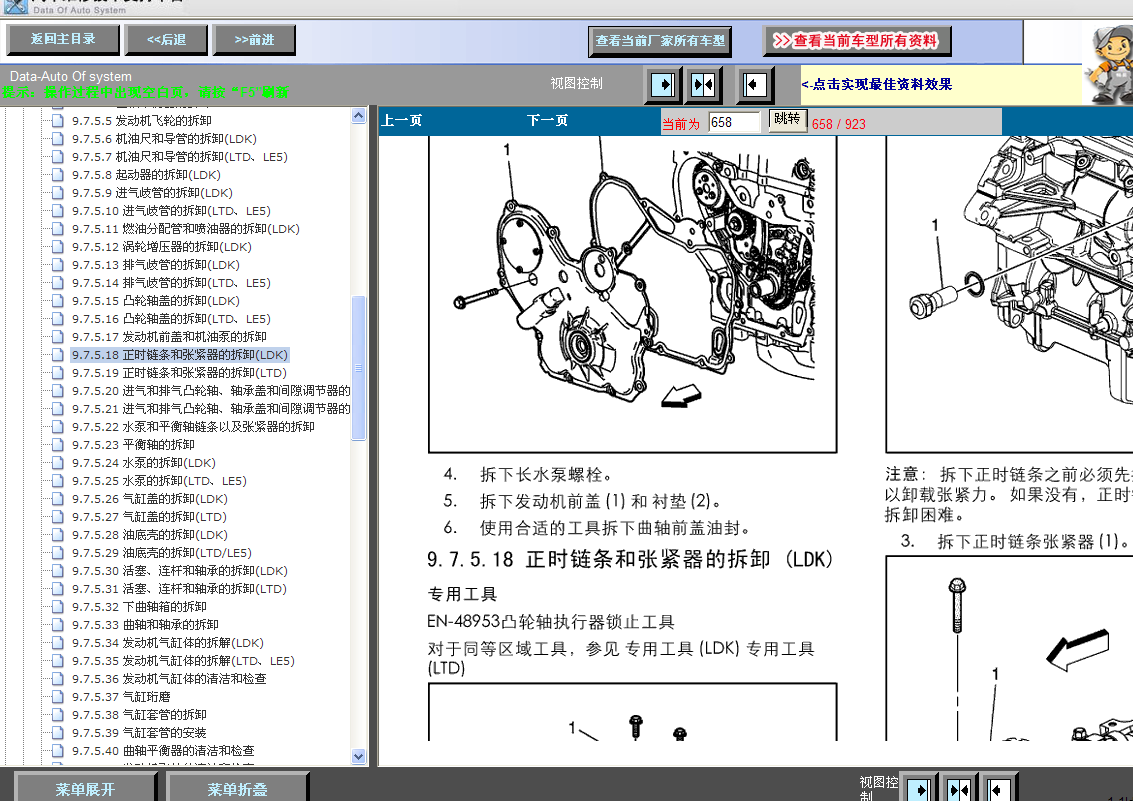Click the top expand-right view control icon

coord(662,85)
